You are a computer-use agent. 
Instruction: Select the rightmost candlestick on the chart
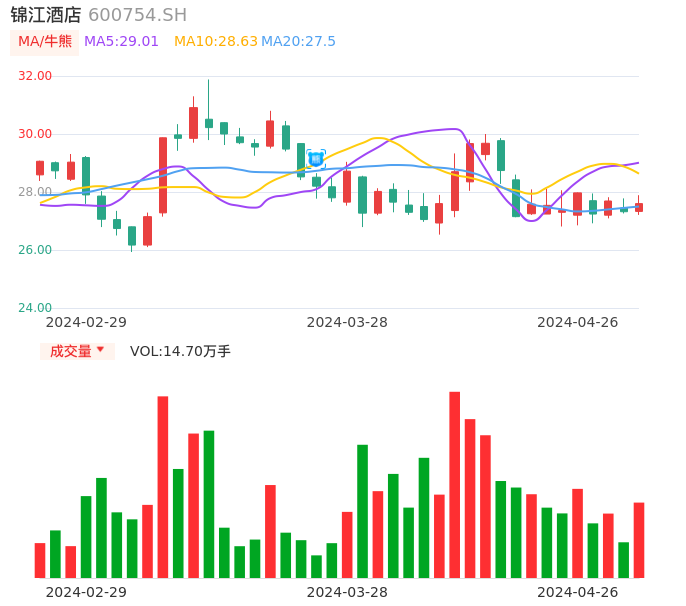point(639,207)
